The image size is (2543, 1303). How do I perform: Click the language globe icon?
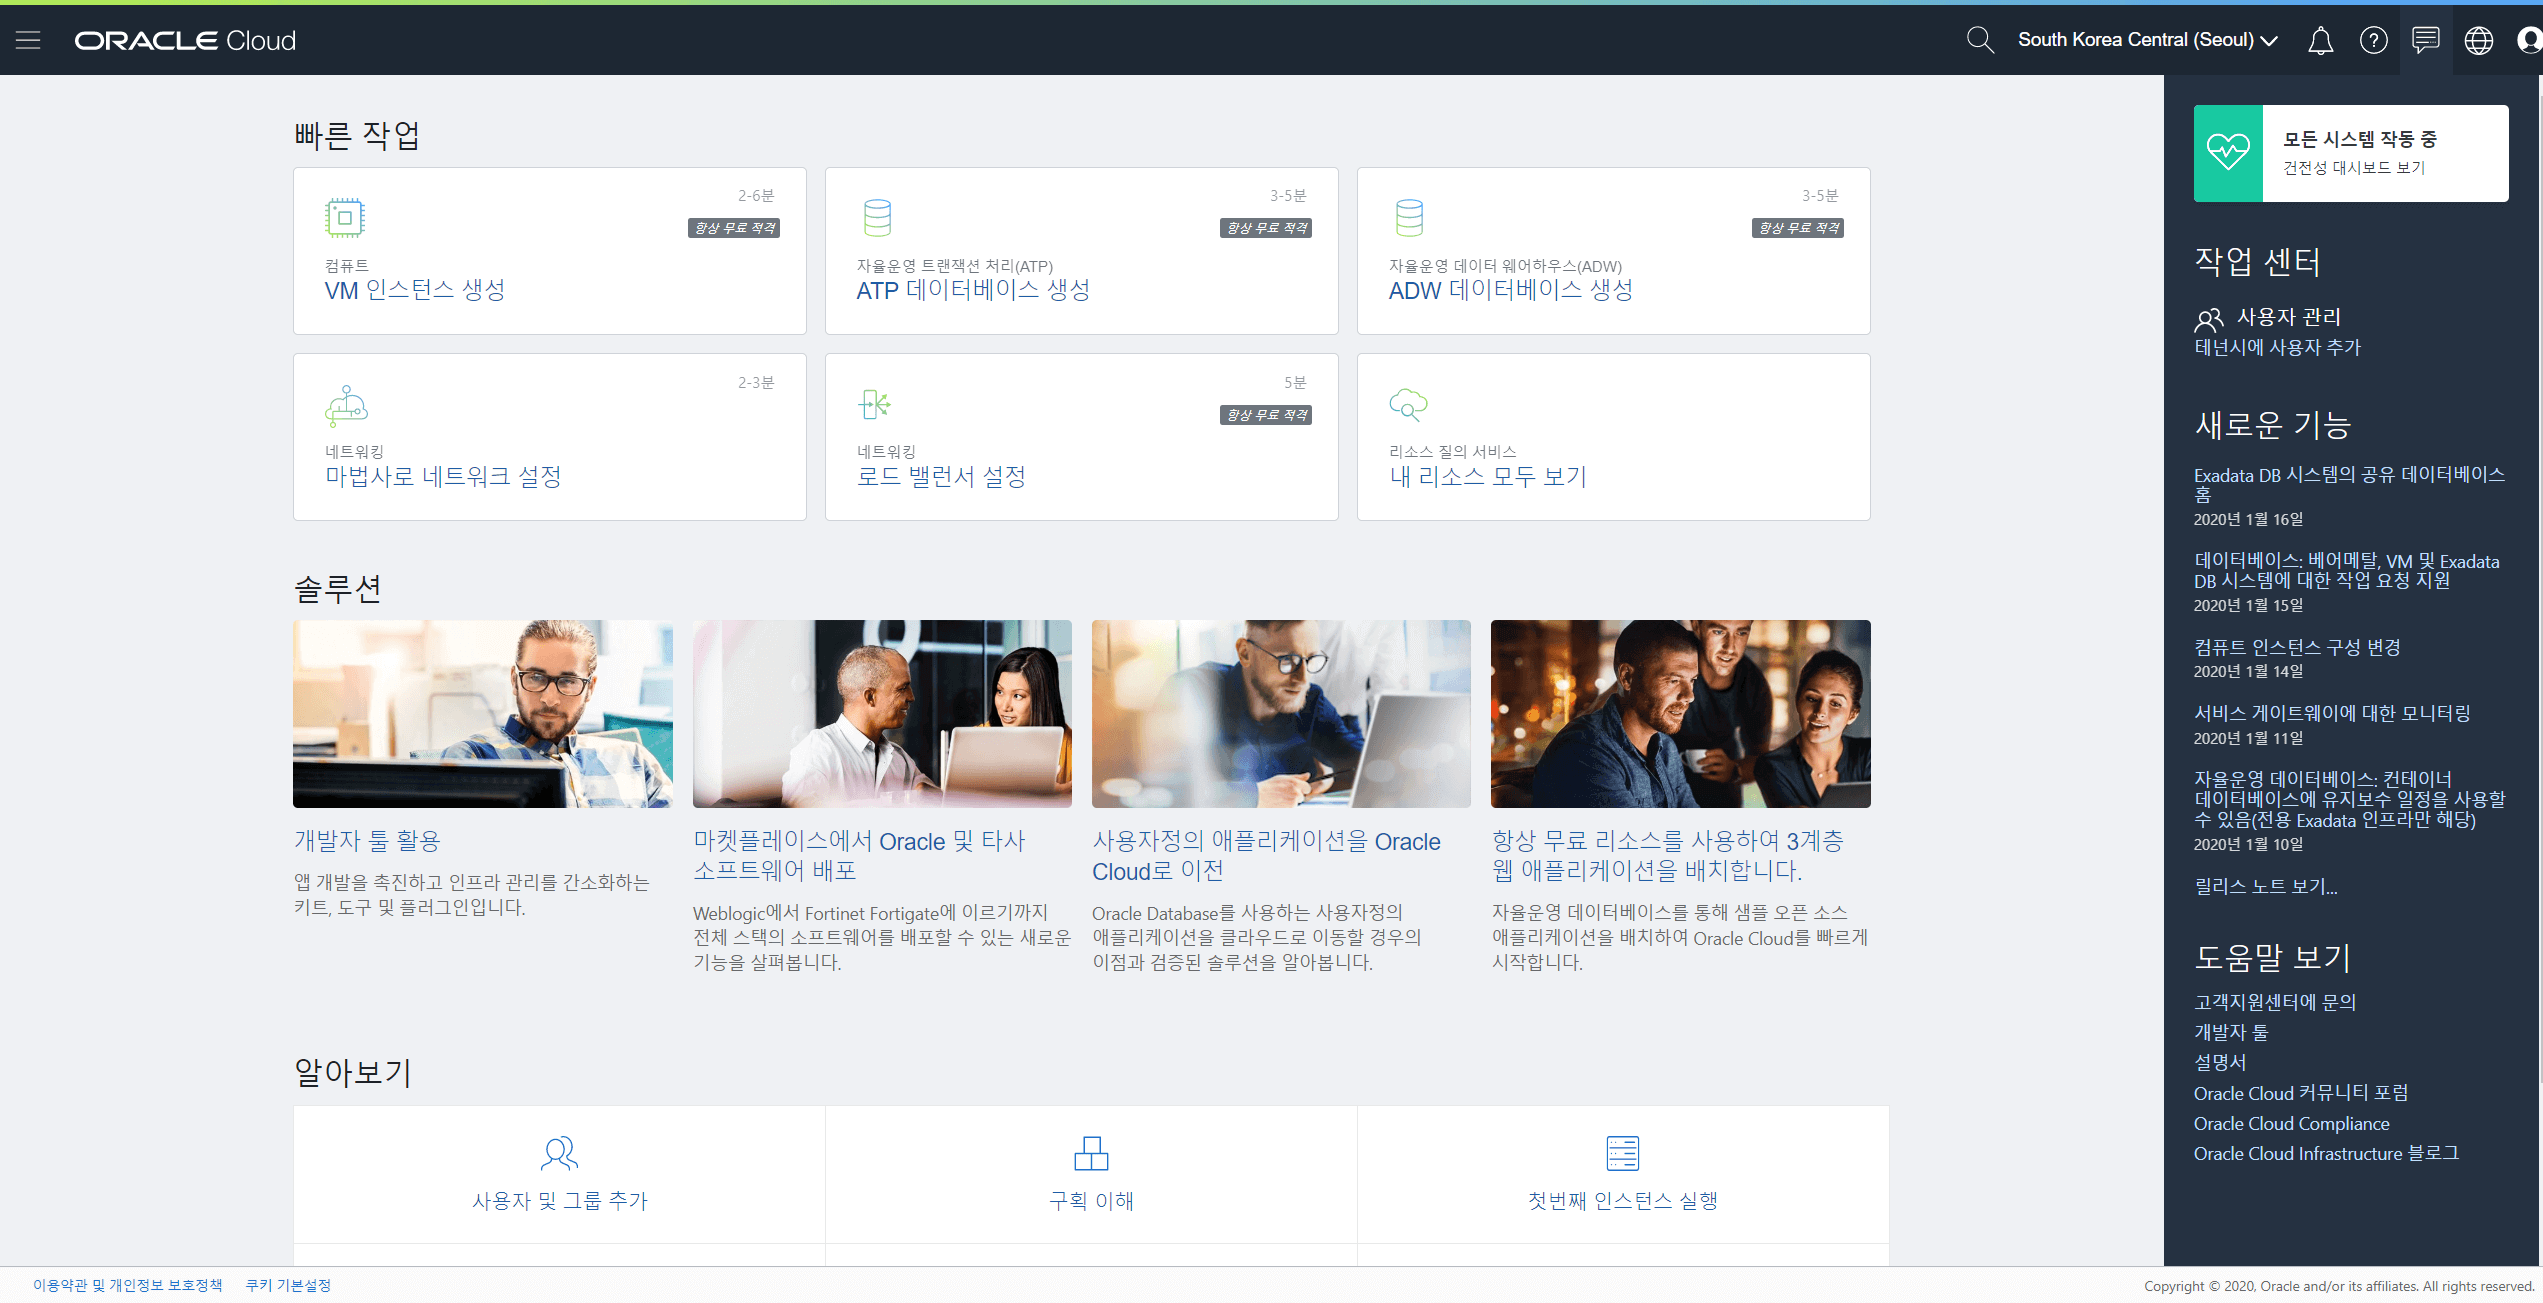tap(2478, 40)
